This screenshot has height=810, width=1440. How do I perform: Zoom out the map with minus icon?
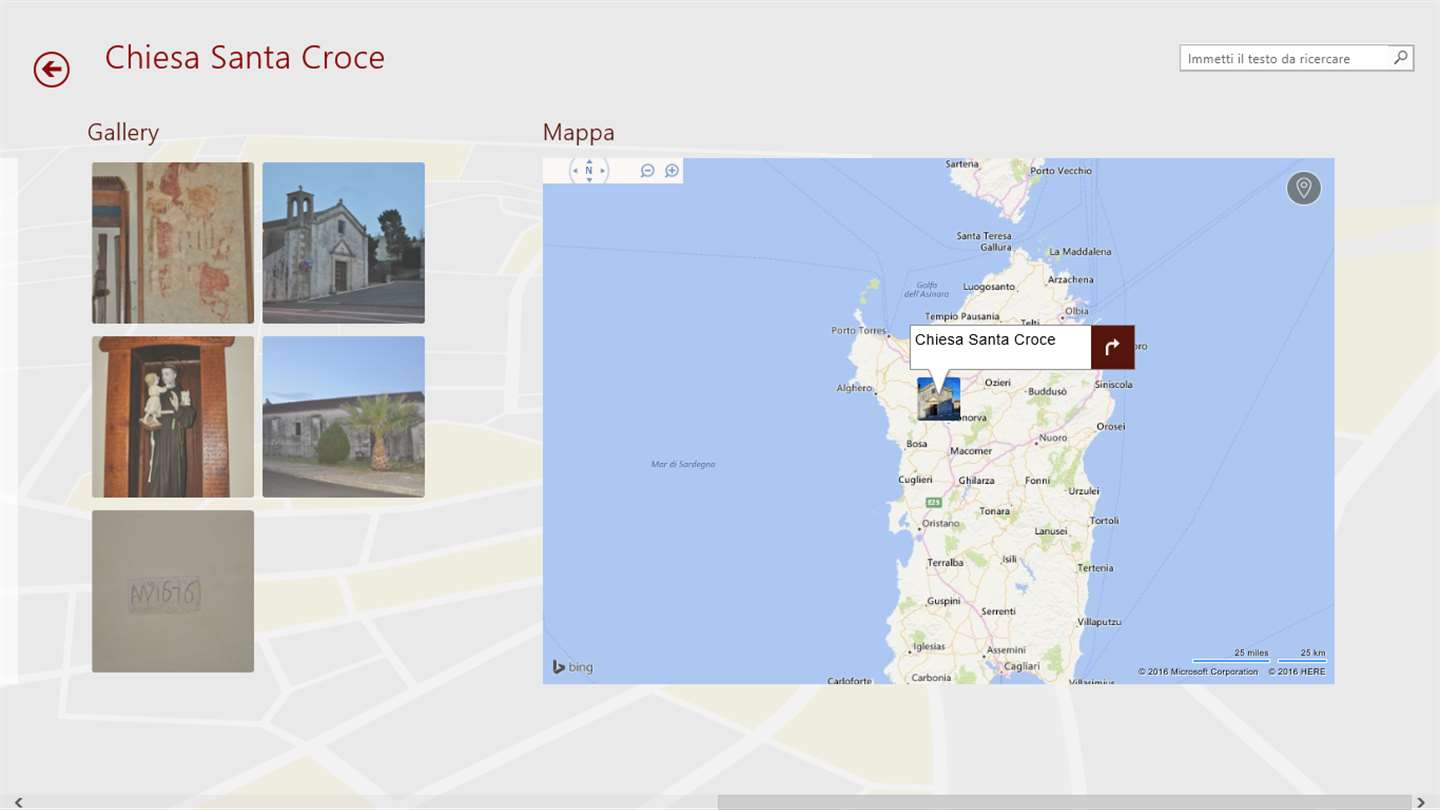(x=647, y=171)
